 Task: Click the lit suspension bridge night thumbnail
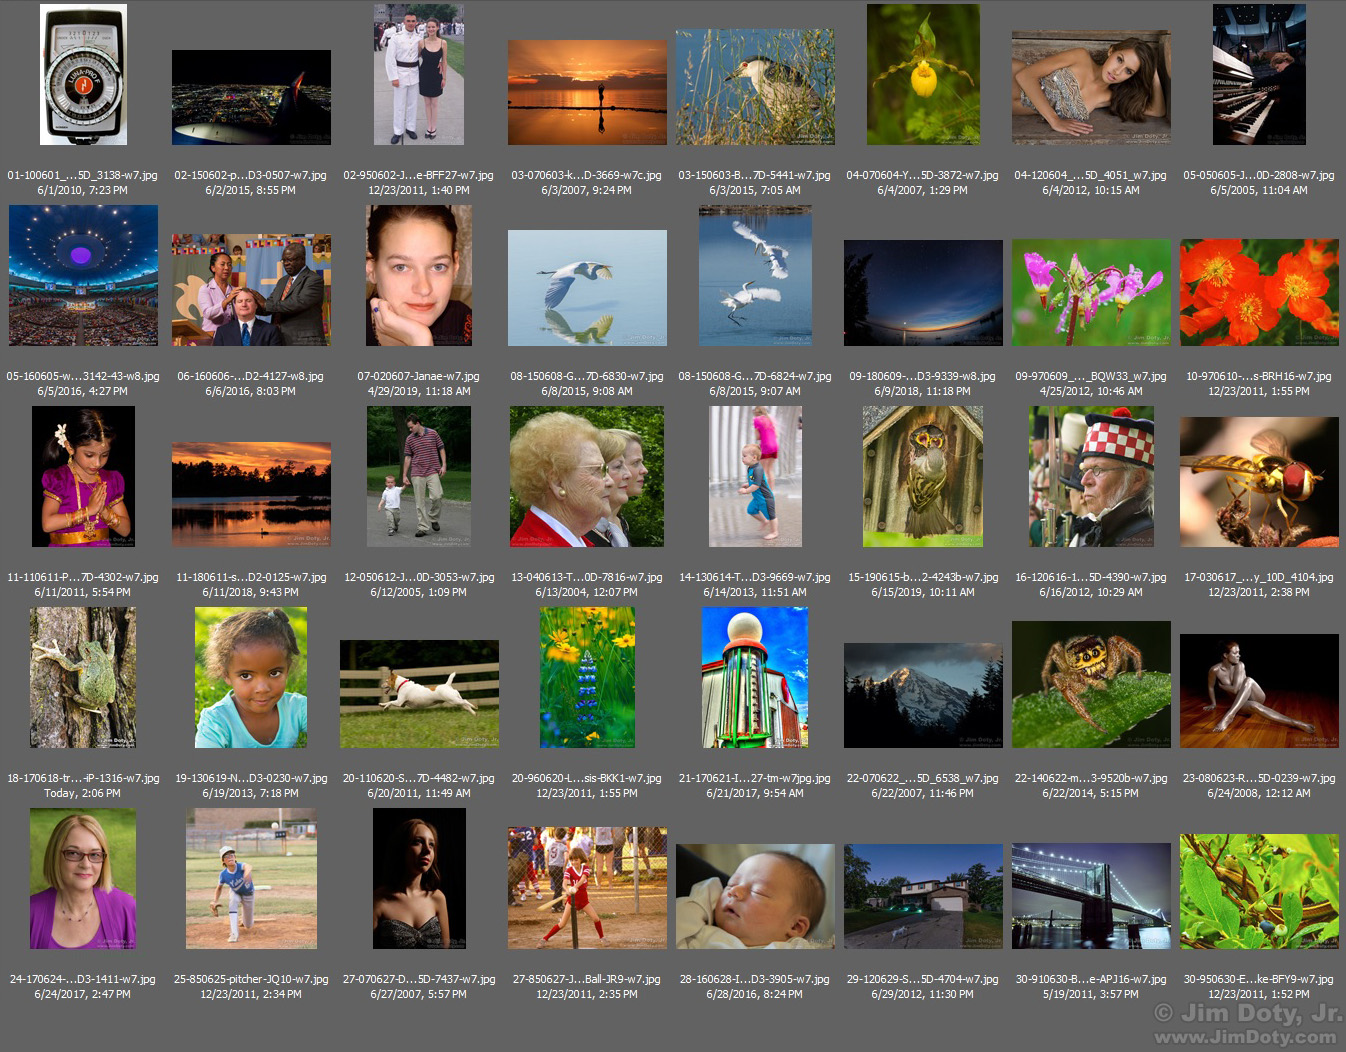1091,896
